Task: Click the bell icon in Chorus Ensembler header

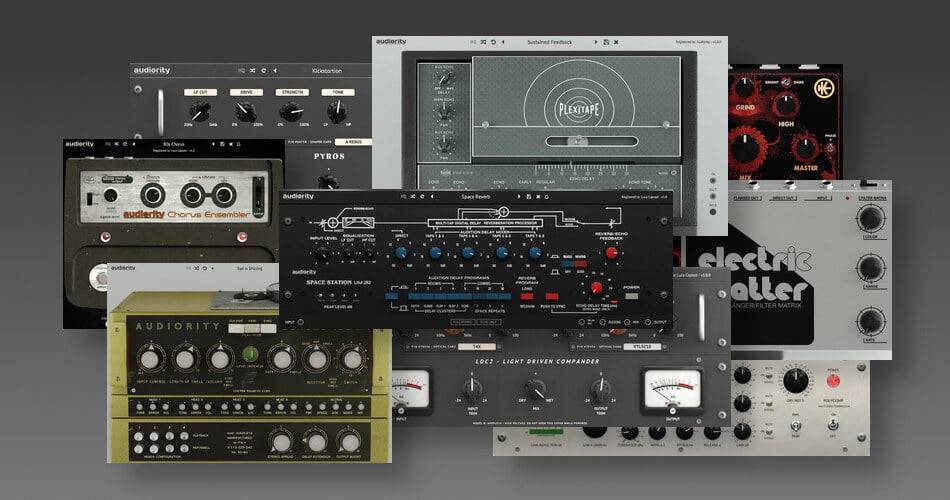Action: (x=239, y=144)
